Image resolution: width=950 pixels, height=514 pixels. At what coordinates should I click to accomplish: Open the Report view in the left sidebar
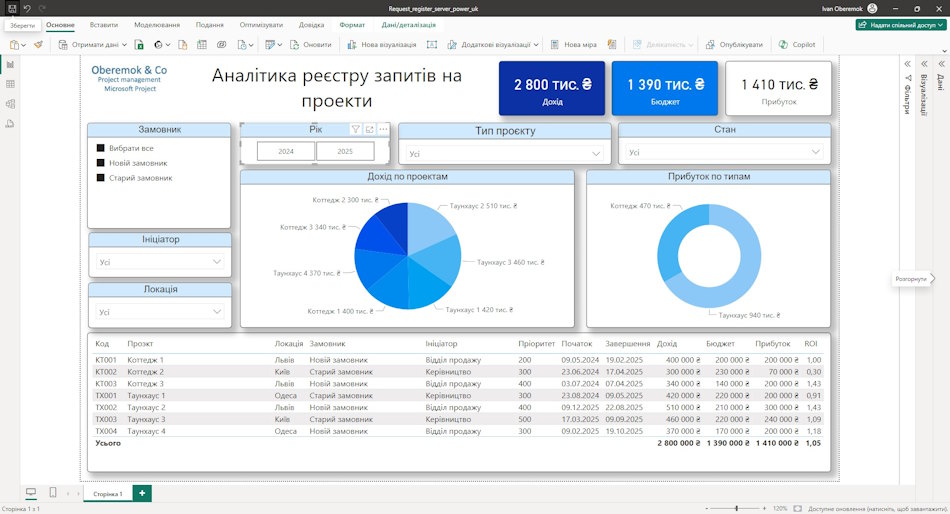coord(10,64)
